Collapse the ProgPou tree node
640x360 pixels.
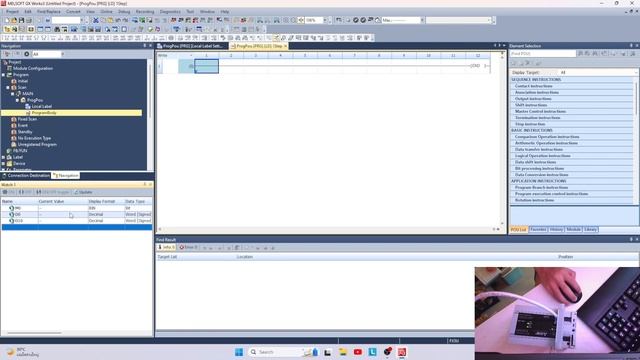[18, 100]
